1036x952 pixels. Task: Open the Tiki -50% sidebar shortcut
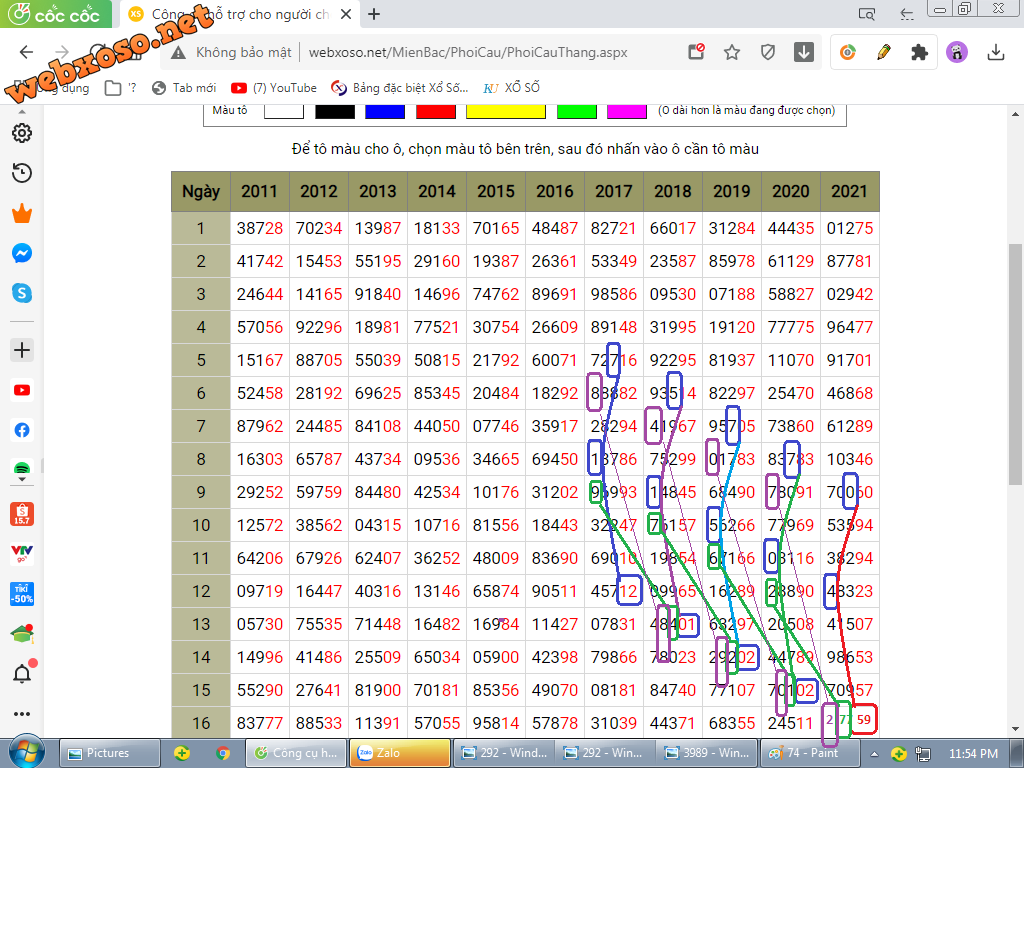(x=22, y=594)
